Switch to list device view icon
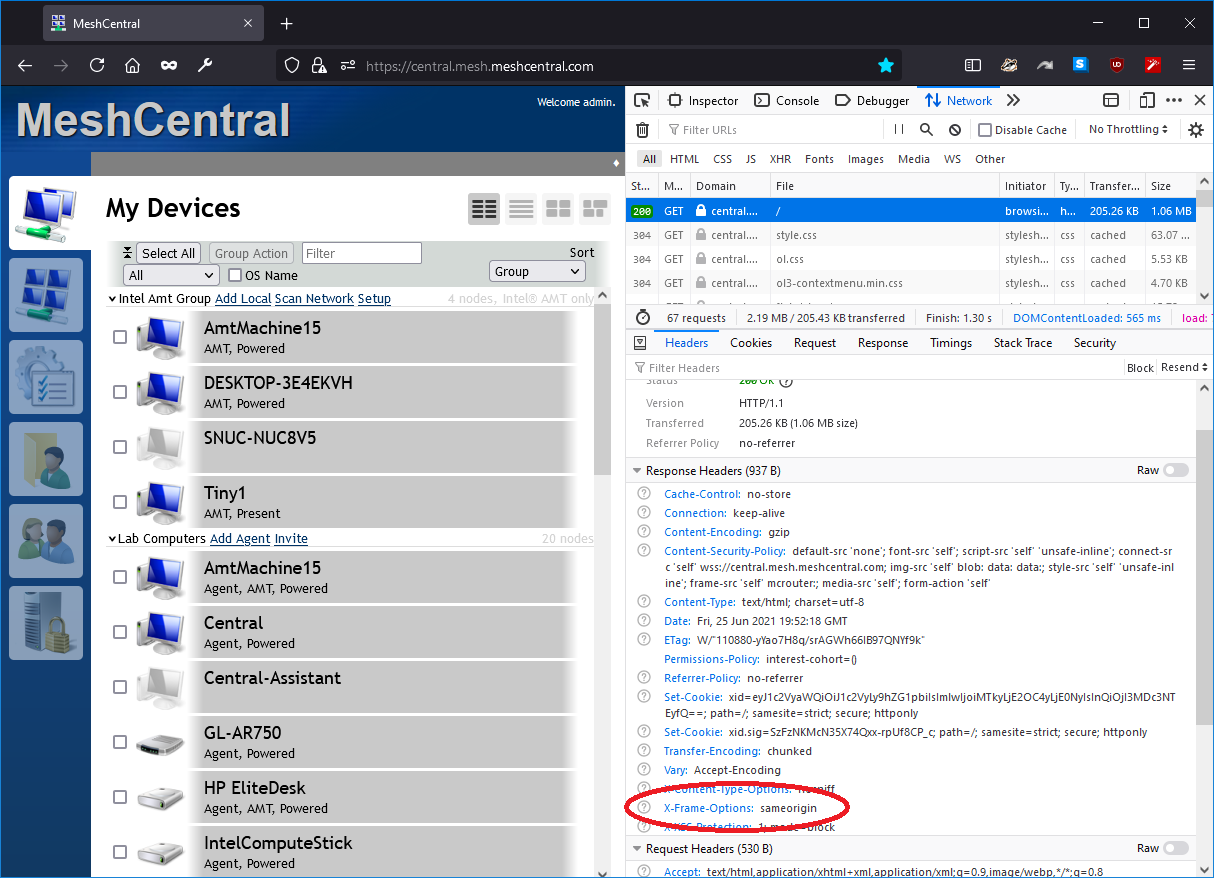The width and height of the screenshot is (1214, 878). coord(521,208)
